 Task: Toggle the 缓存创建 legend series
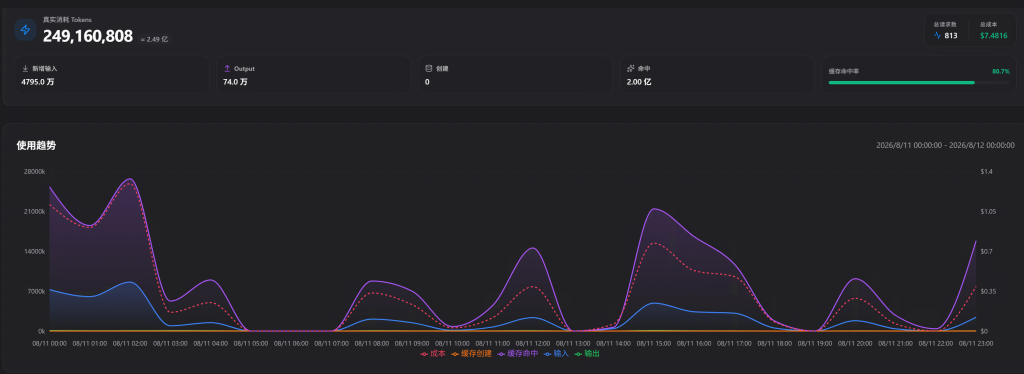coord(472,354)
